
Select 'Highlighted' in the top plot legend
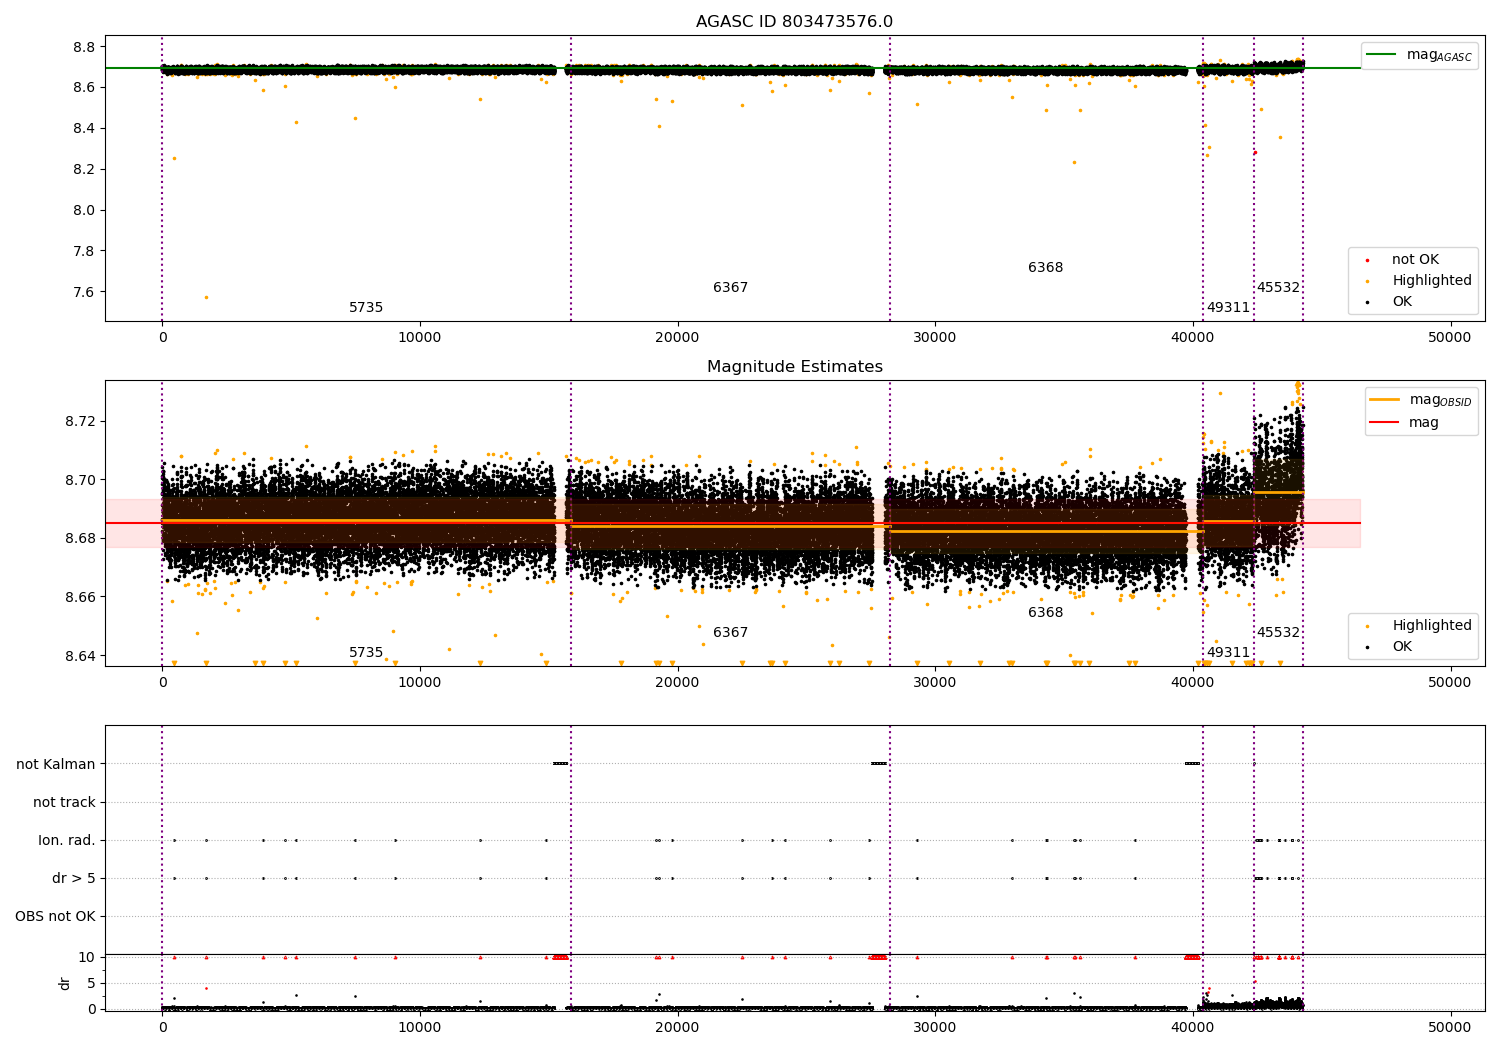click(x=1432, y=281)
